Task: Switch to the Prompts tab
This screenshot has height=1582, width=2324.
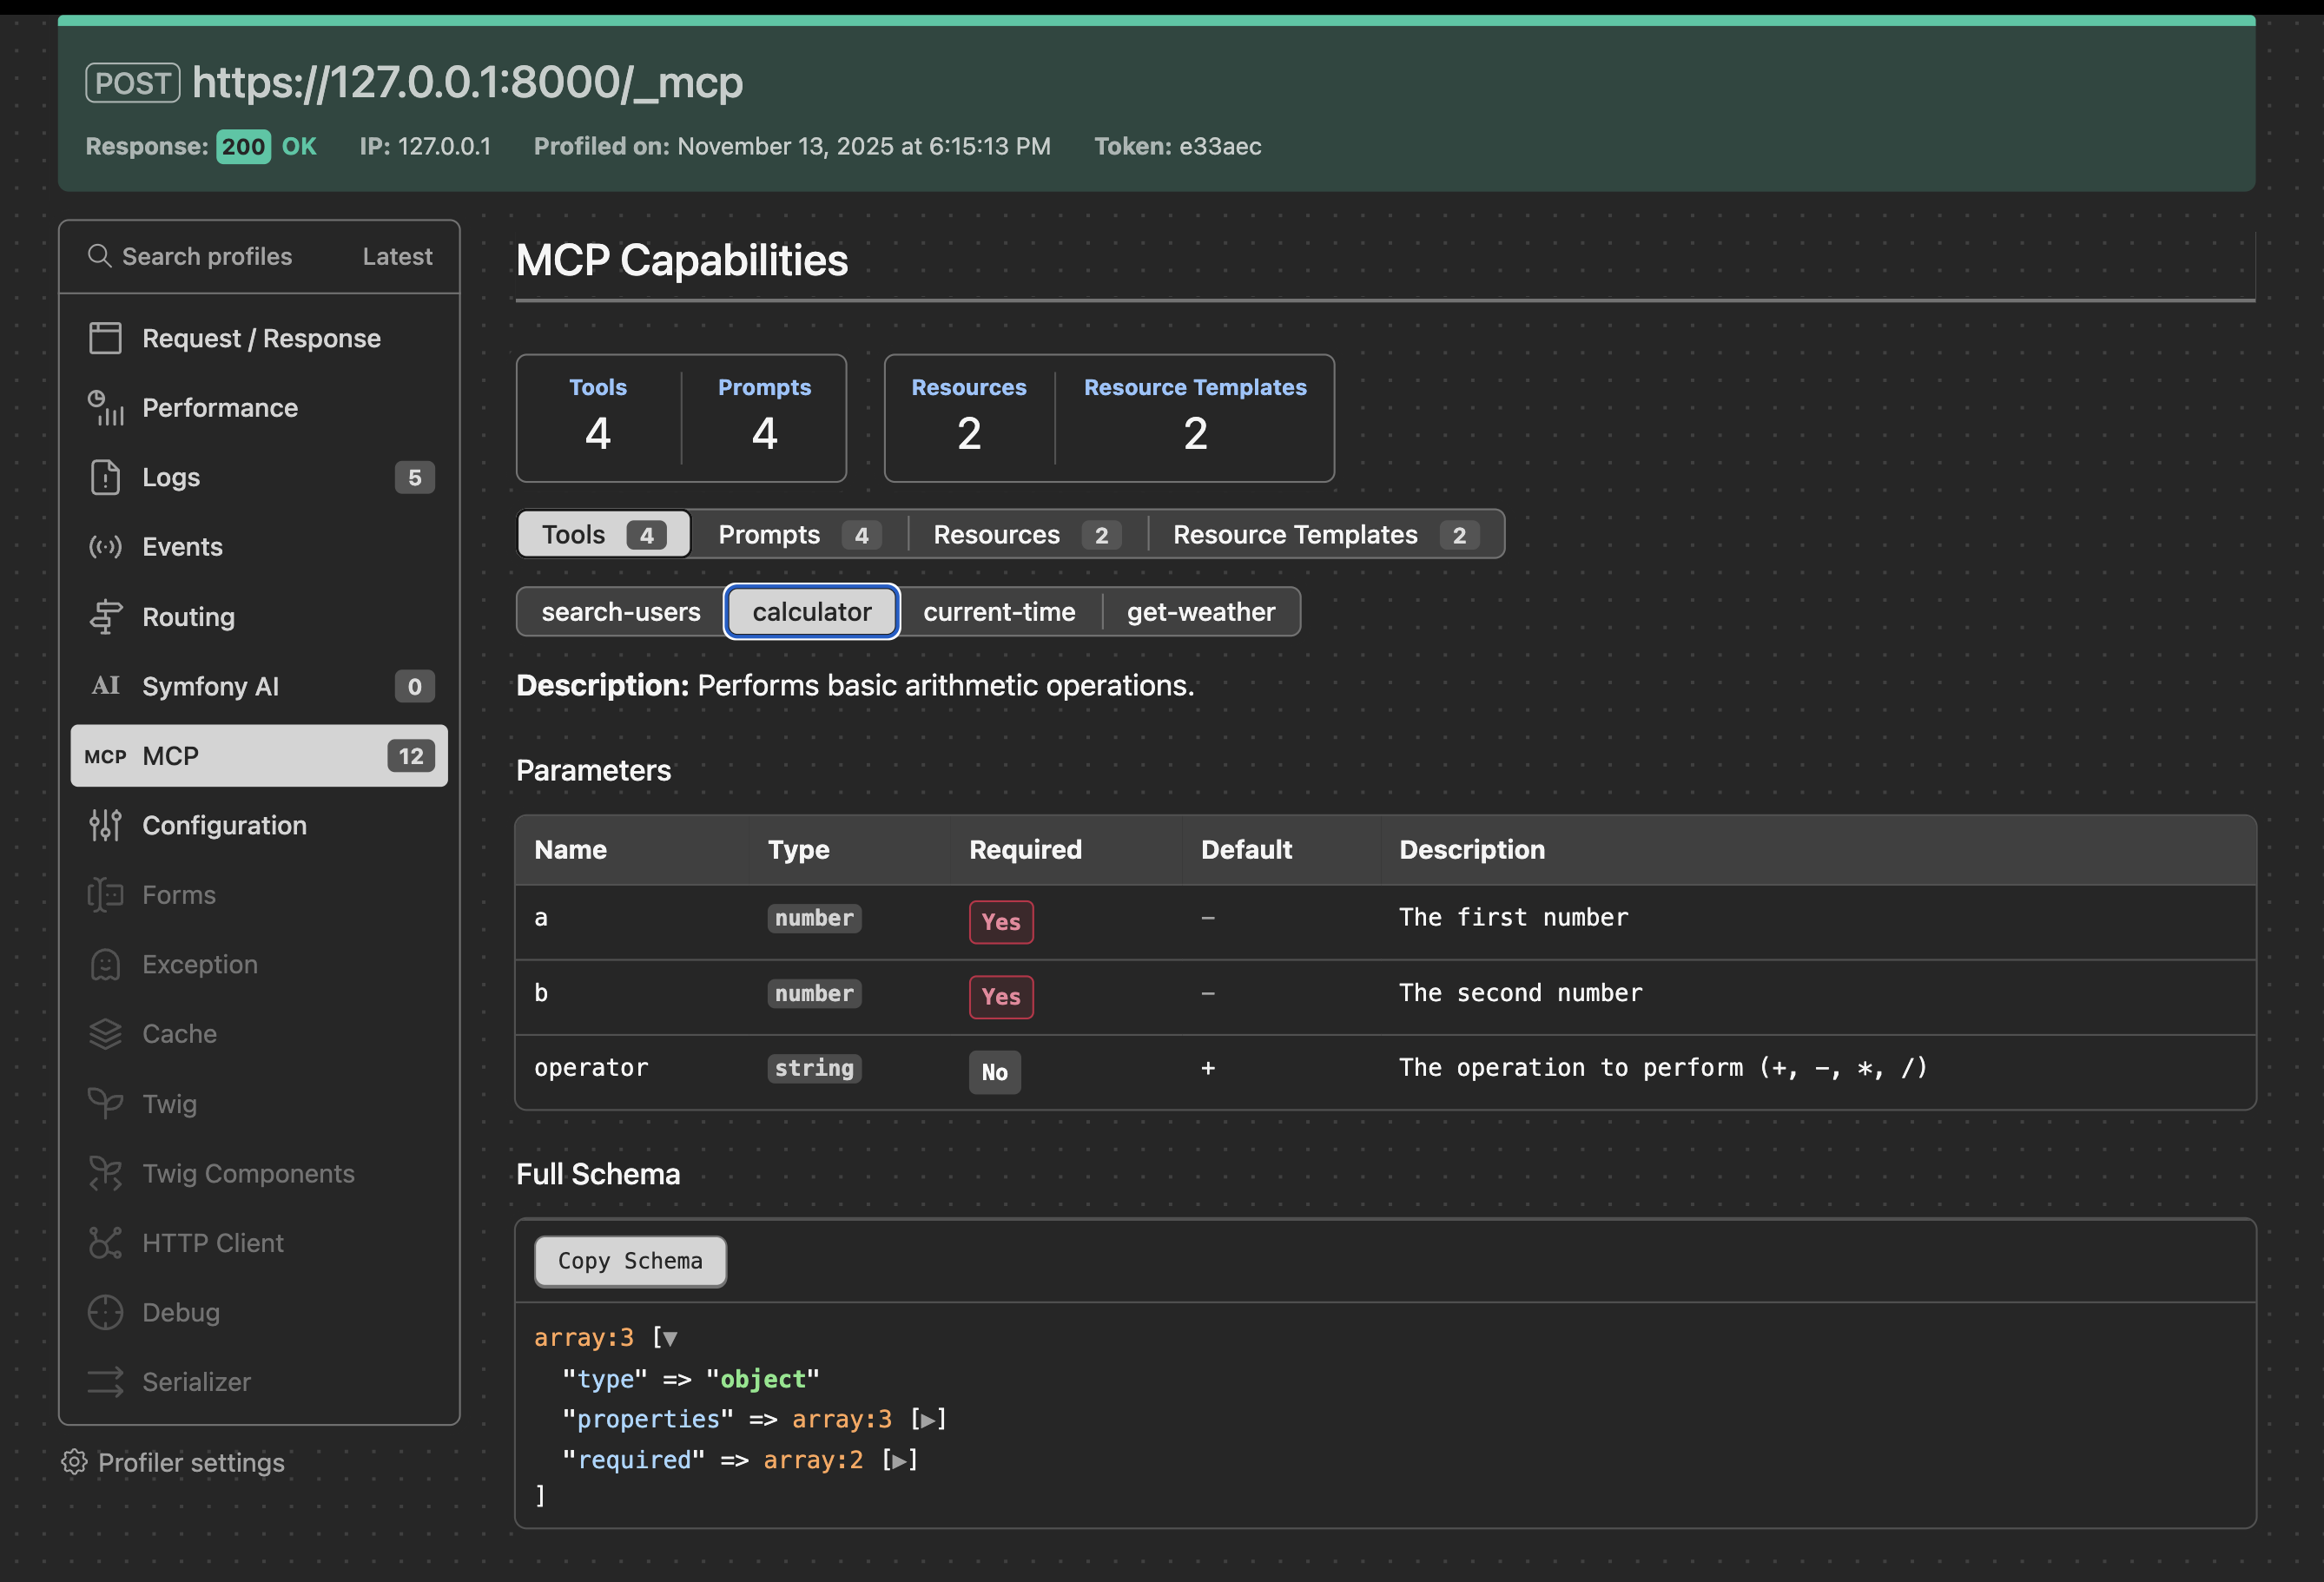Action: (x=769, y=534)
